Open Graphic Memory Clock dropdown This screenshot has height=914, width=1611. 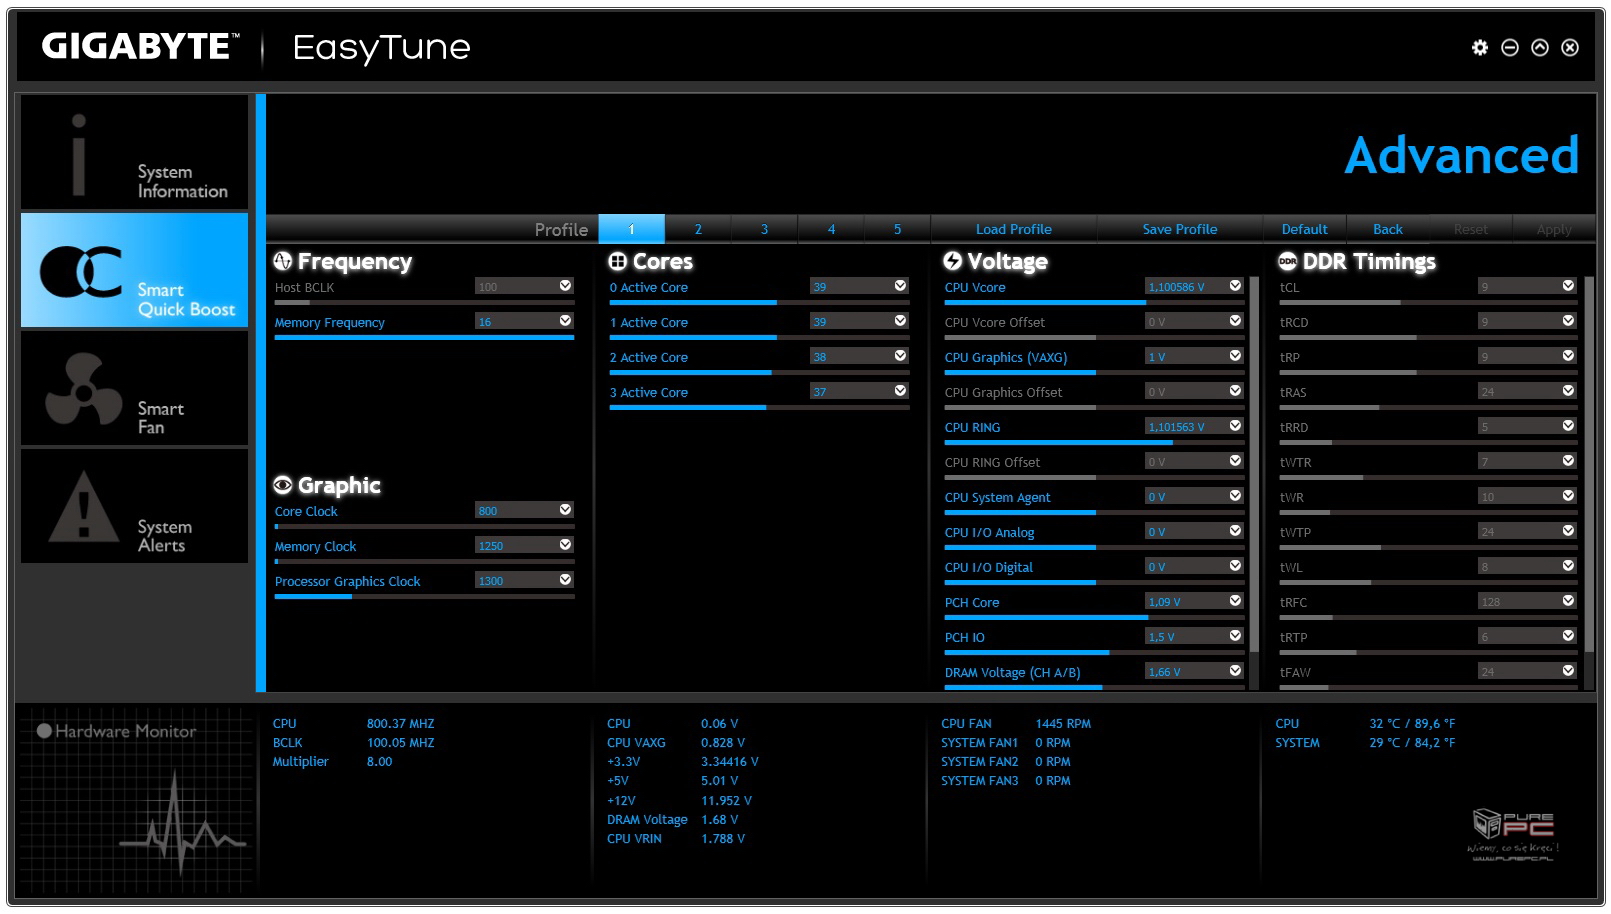click(565, 545)
